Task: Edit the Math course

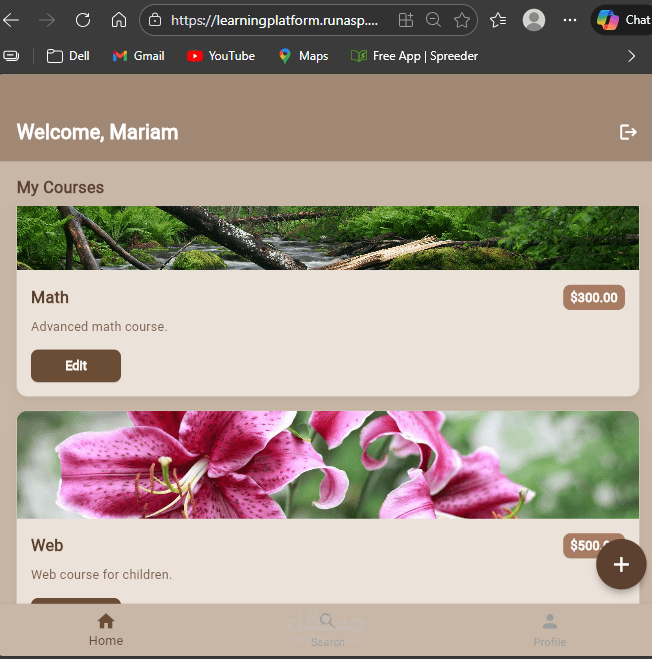Action: (76, 366)
